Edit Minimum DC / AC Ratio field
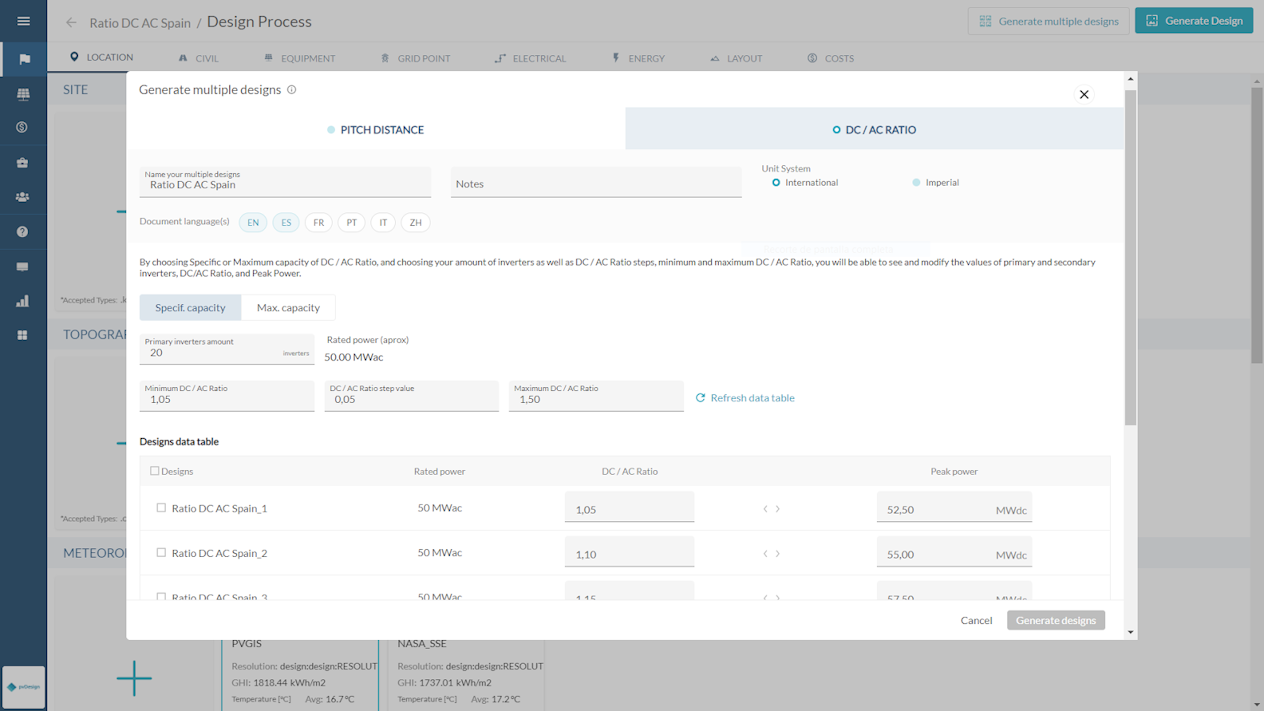This screenshot has height=711, width=1264. pos(227,396)
